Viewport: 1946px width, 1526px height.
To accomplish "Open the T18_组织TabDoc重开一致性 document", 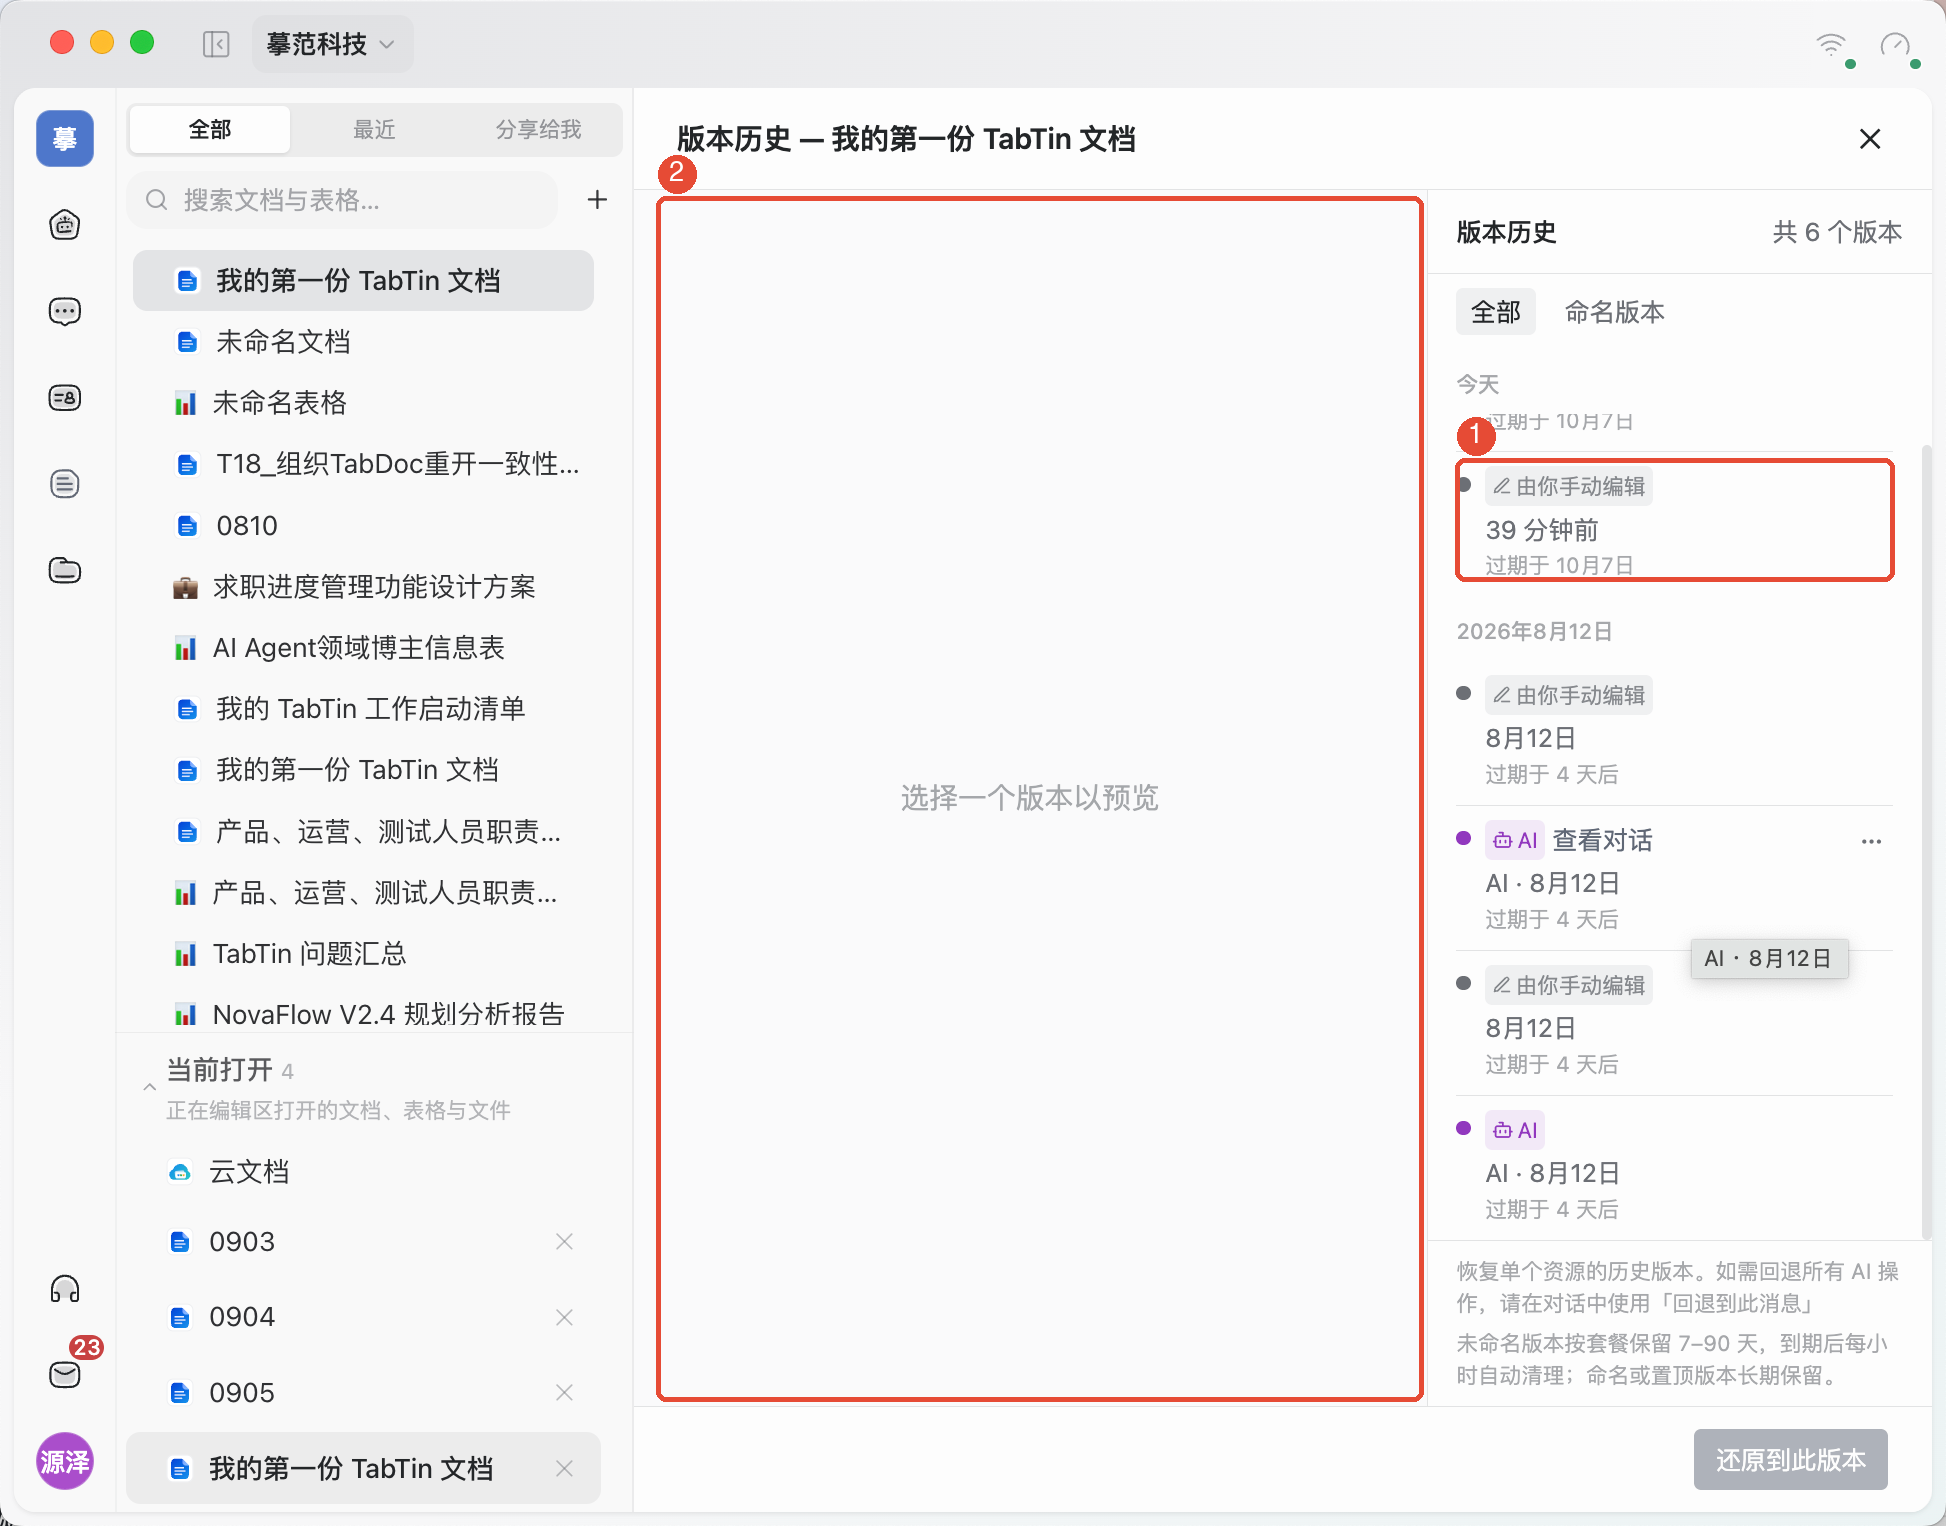I will coord(364,464).
